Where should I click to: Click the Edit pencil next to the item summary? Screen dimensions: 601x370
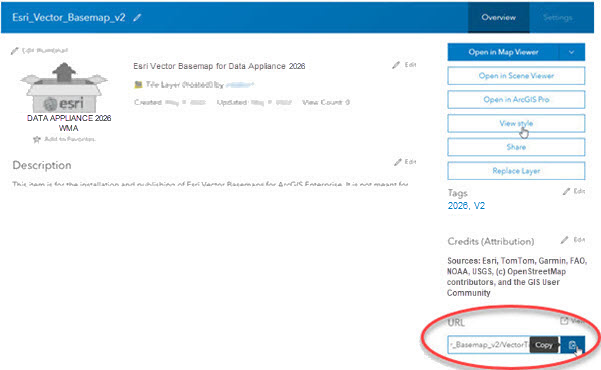pos(396,65)
